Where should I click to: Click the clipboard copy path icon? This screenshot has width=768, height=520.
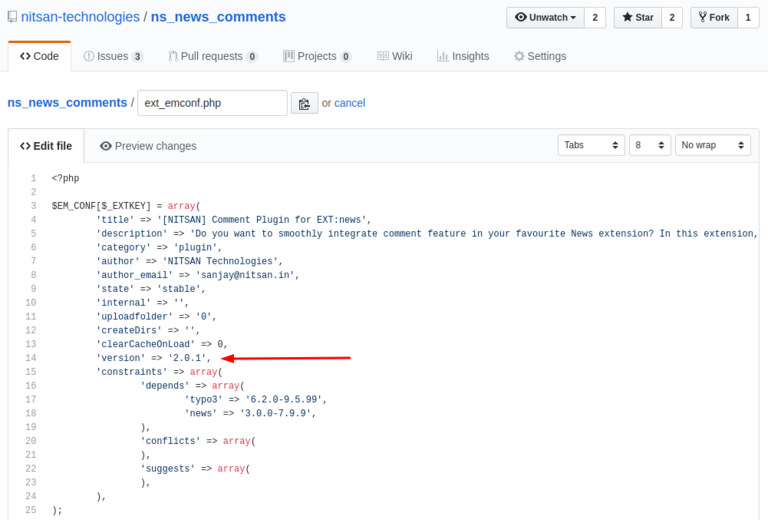[304, 103]
